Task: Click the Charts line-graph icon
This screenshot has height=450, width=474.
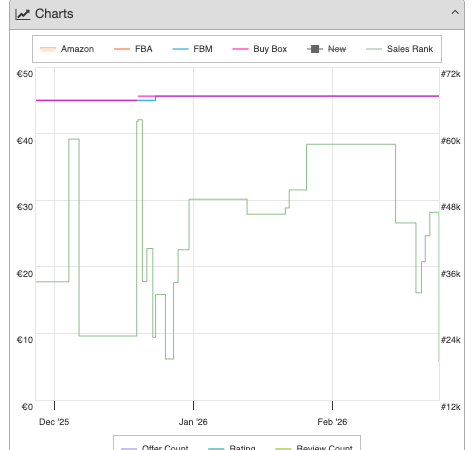Action: click(23, 14)
